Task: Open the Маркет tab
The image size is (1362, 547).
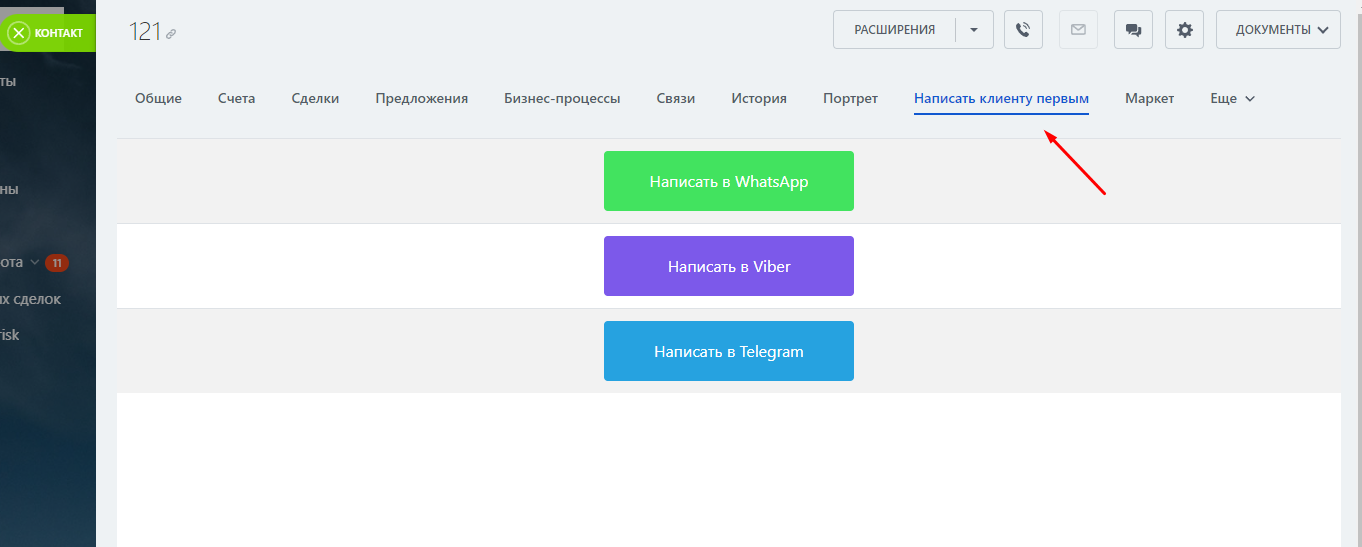Action: tap(1149, 98)
